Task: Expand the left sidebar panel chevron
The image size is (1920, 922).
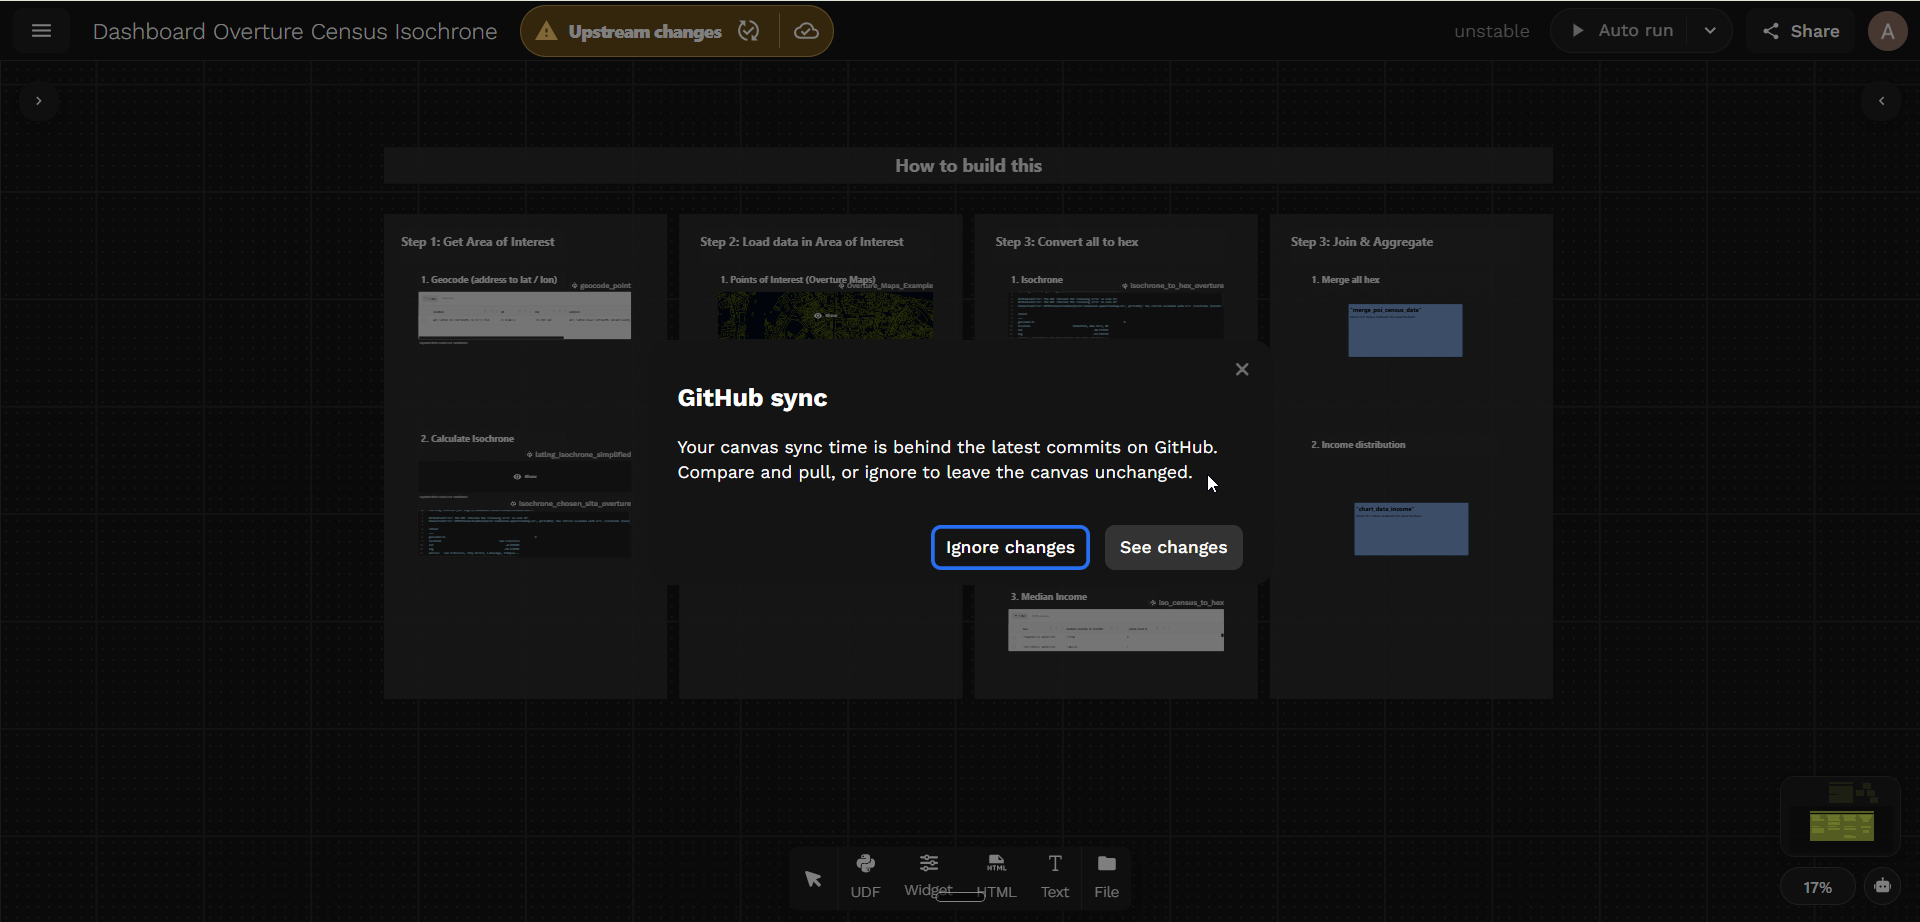Action: [38, 101]
